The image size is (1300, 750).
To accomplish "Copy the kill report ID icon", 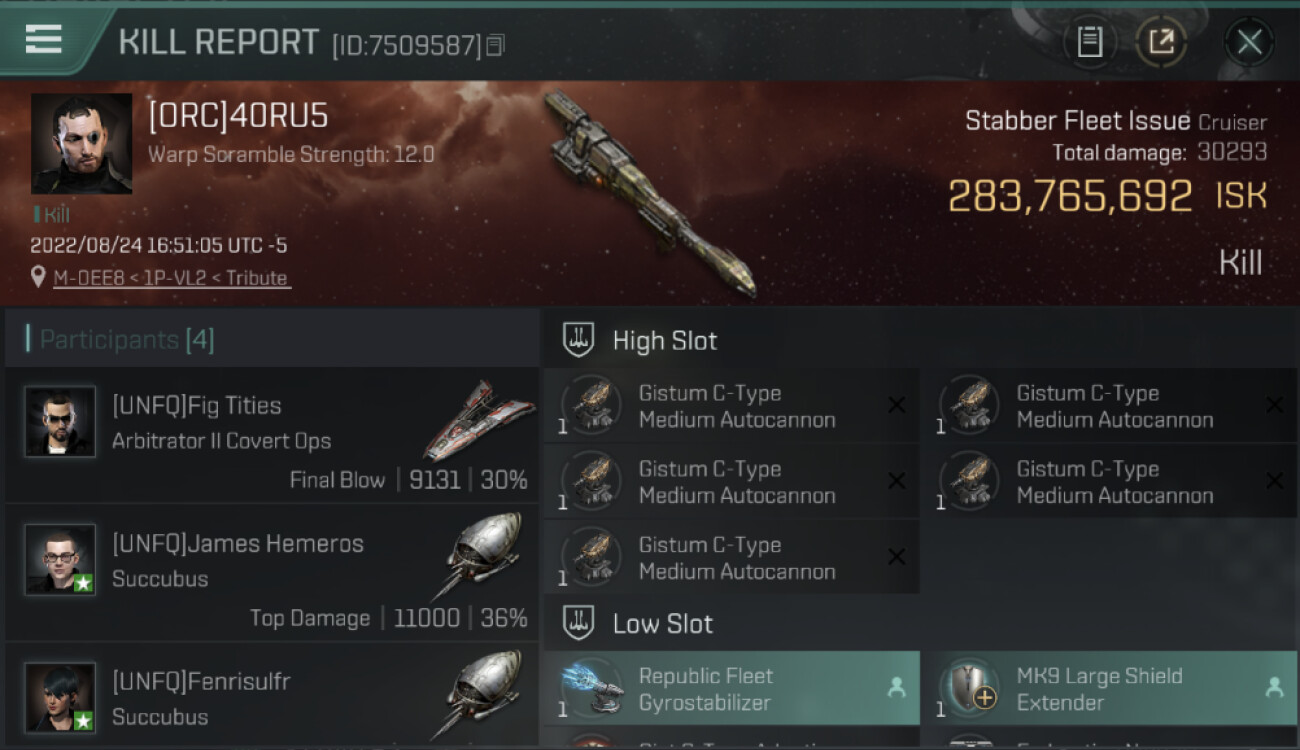I will [496, 45].
